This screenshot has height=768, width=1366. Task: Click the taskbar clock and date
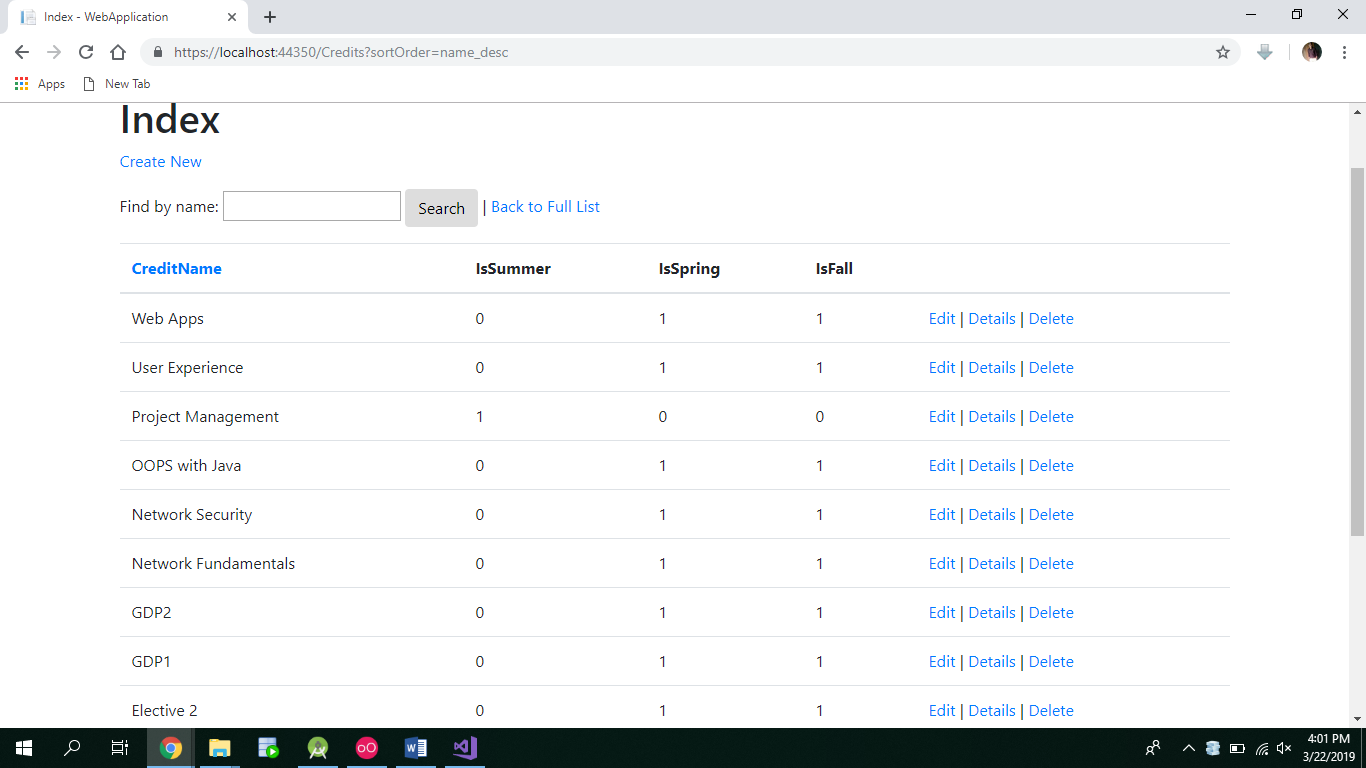1328,748
